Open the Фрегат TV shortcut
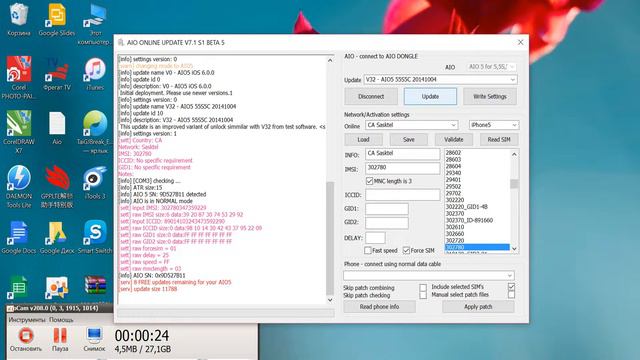 pos(57,74)
